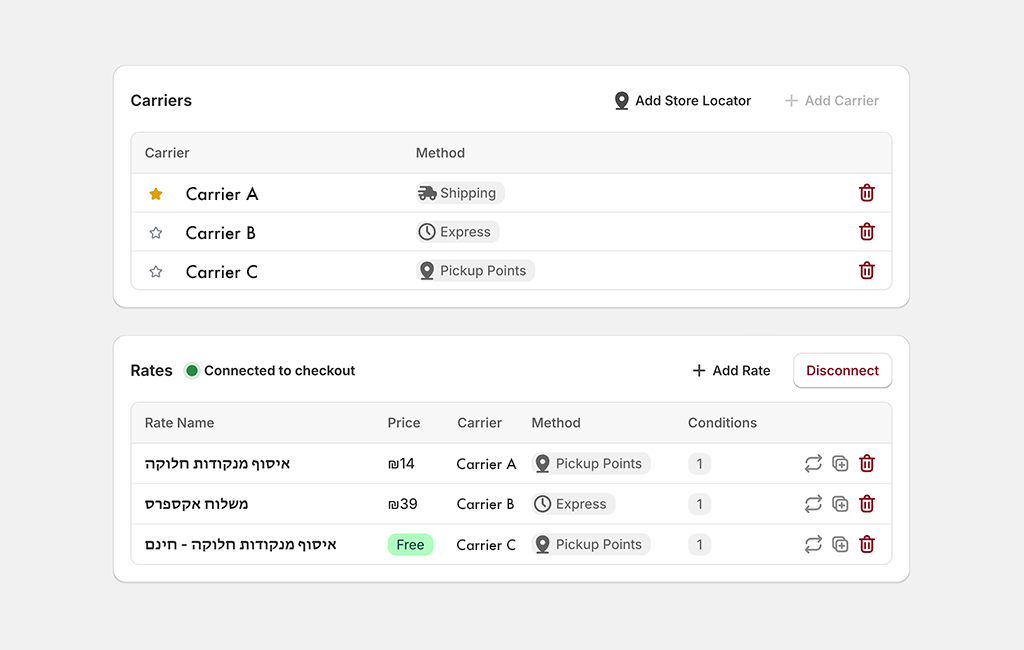
Task: Unstar Carrier A favorite star
Action: coord(155,194)
